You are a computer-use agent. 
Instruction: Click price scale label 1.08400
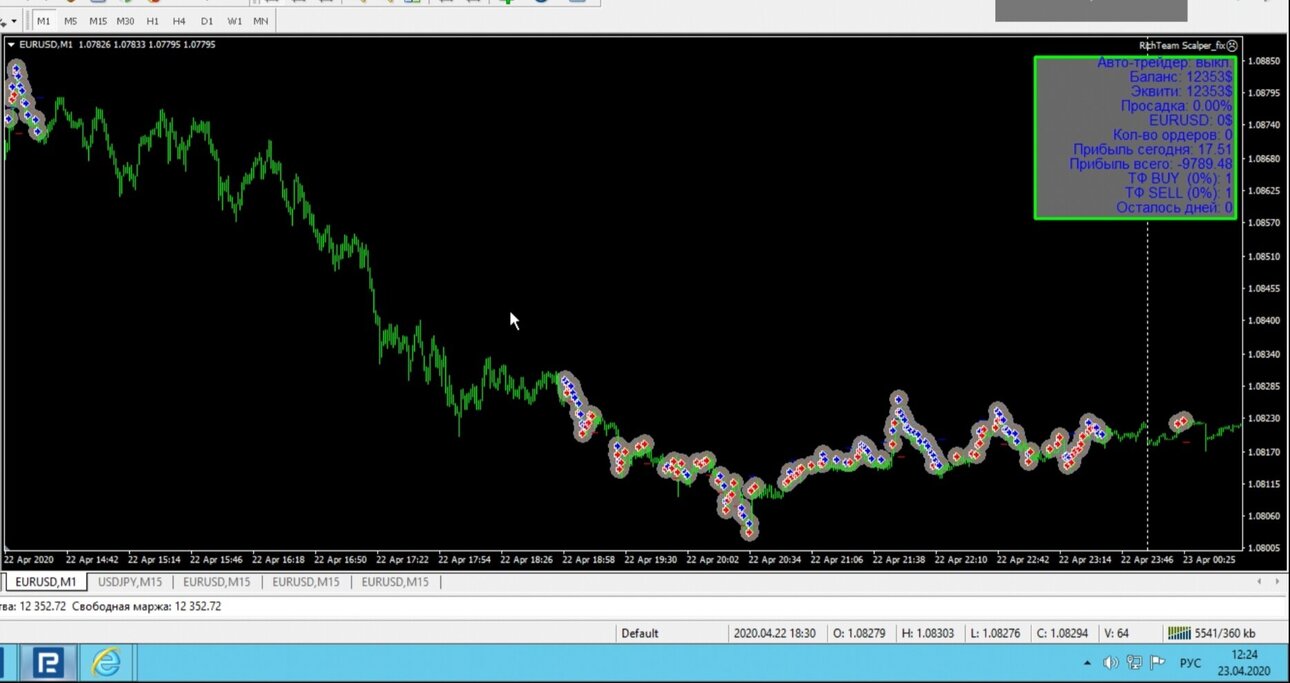click(x=1265, y=321)
